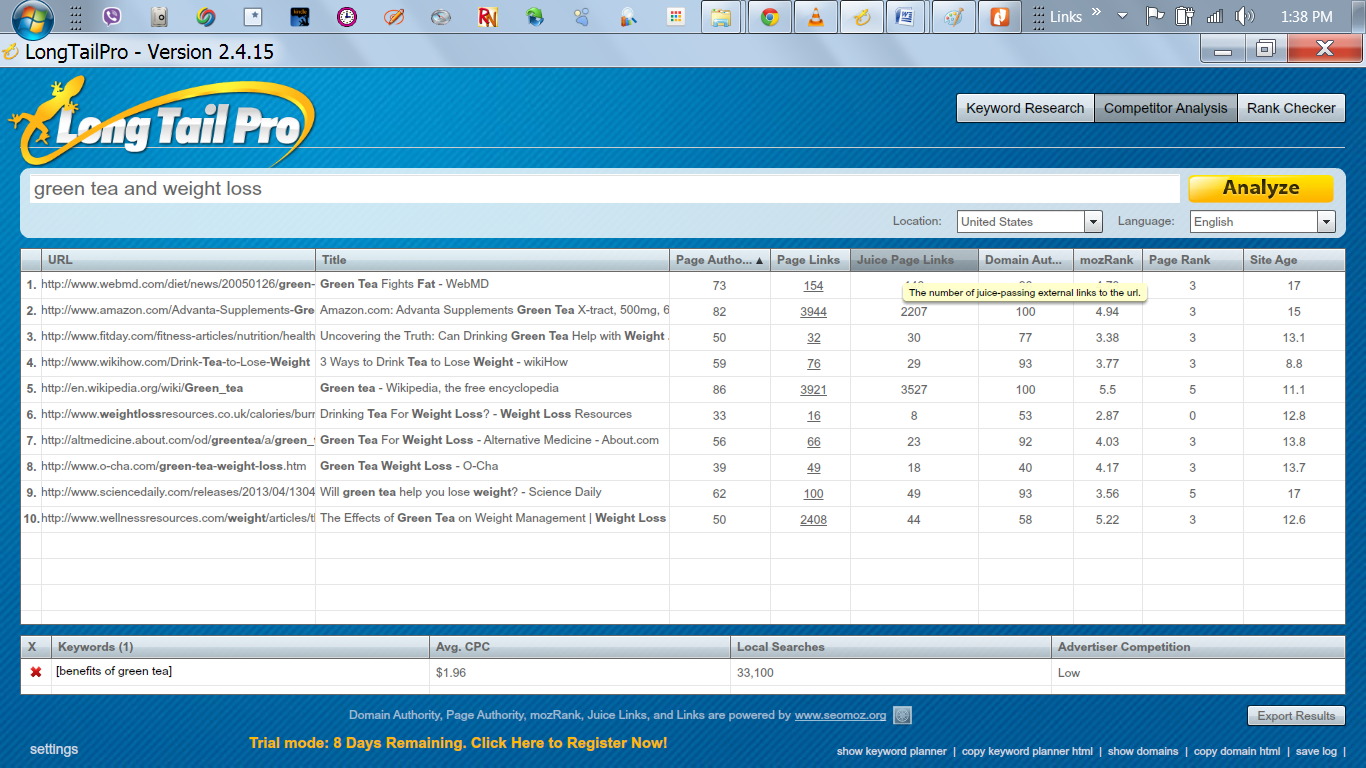Open the 154 page links for WebMD

(x=813, y=286)
